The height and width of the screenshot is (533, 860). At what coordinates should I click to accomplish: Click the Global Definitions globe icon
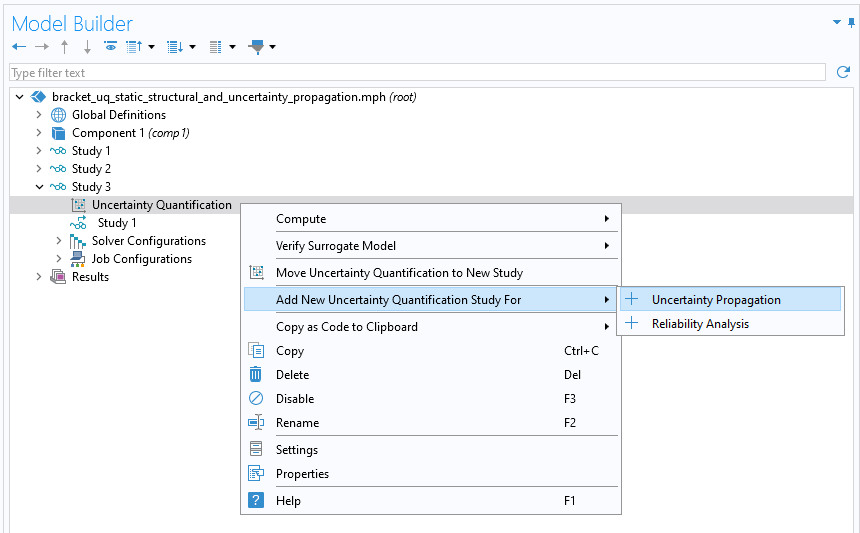coord(59,115)
